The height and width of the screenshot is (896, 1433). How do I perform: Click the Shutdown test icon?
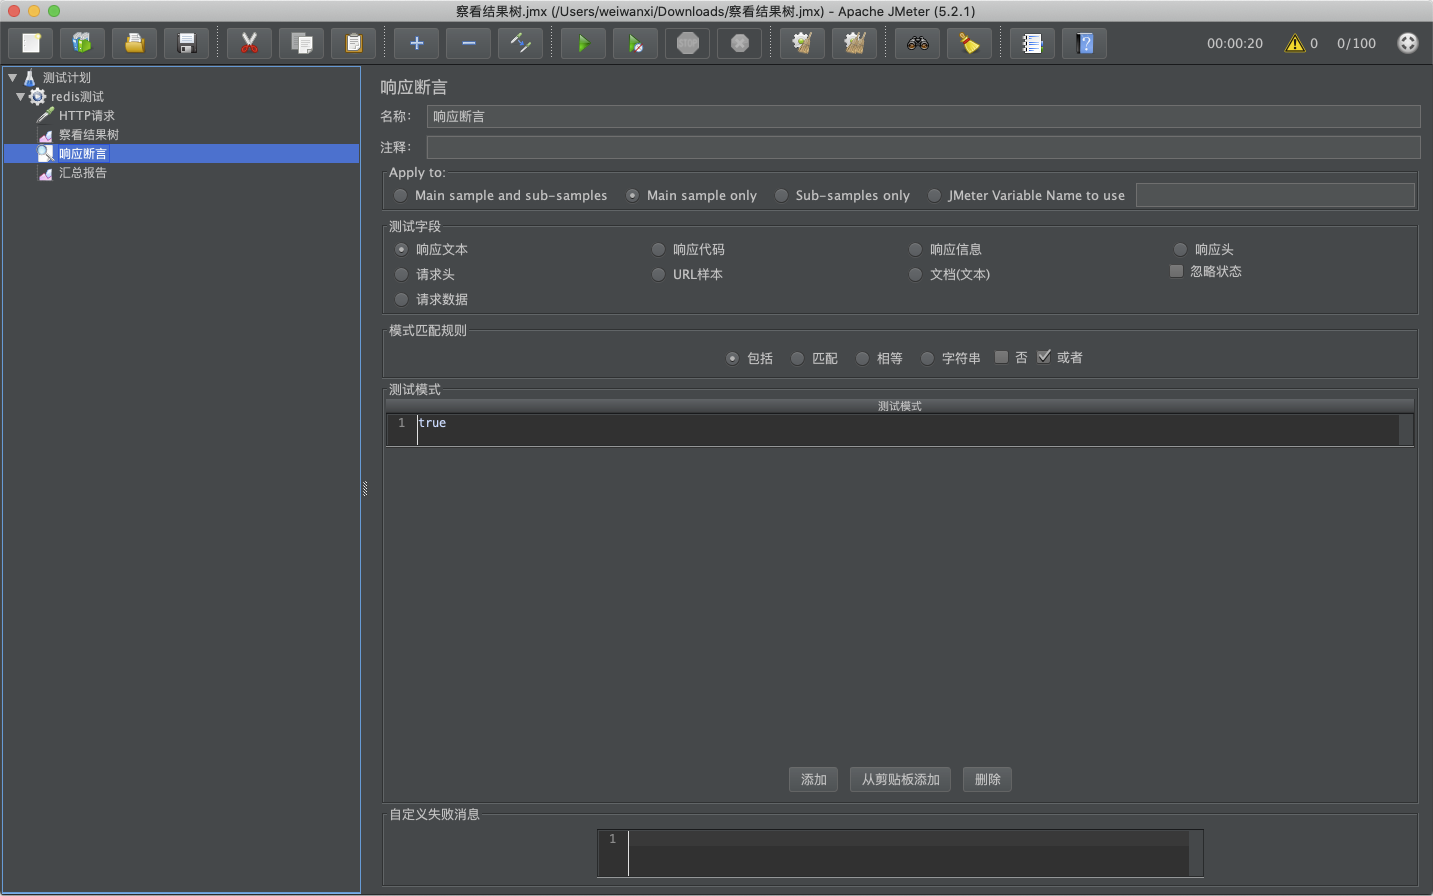pyautogui.click(x=740, y=43)
